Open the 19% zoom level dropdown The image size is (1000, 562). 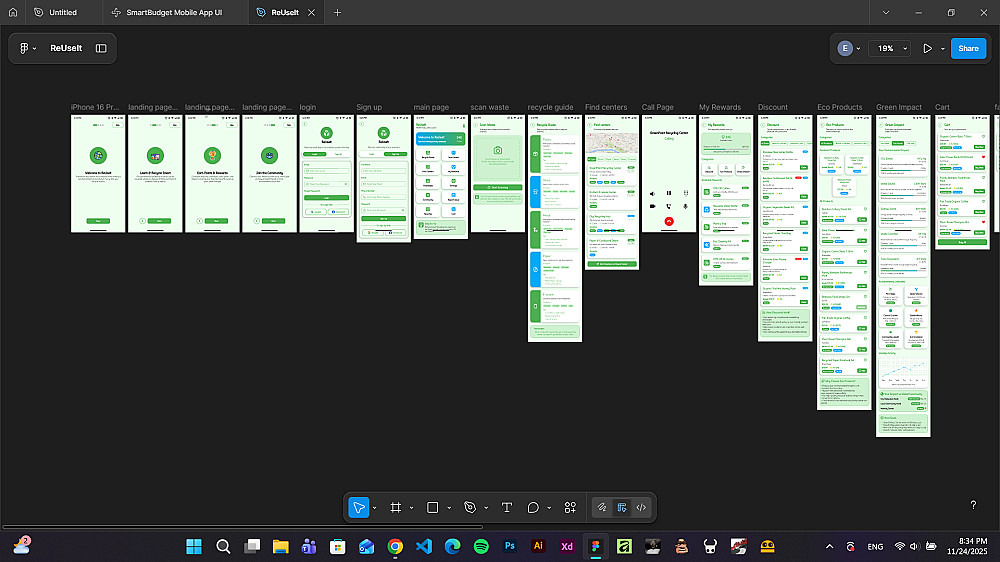click(x=892, y=48)
